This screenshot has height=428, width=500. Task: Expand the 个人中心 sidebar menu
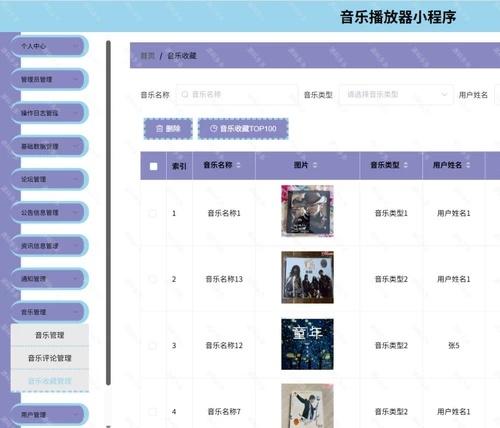tap(49, 46)
